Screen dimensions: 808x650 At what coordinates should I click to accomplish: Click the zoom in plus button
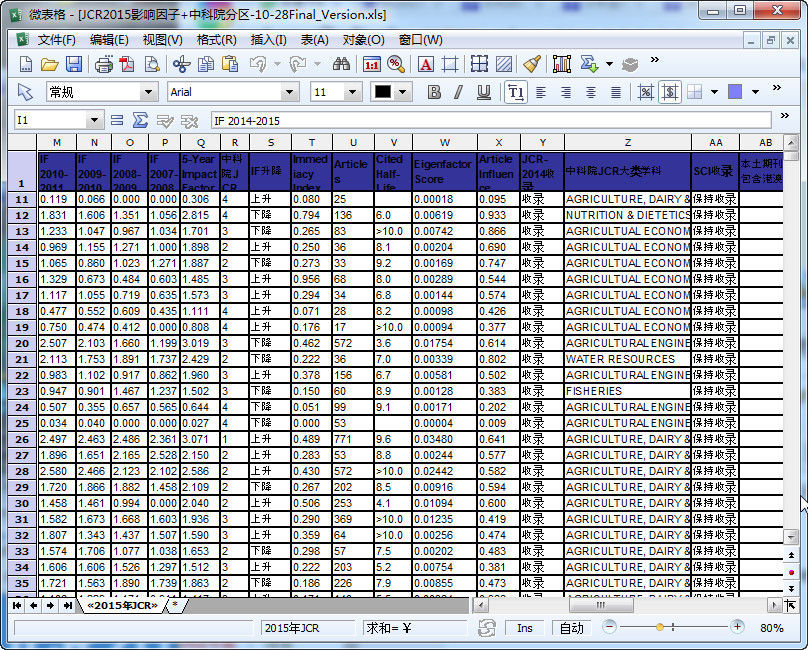738,627
